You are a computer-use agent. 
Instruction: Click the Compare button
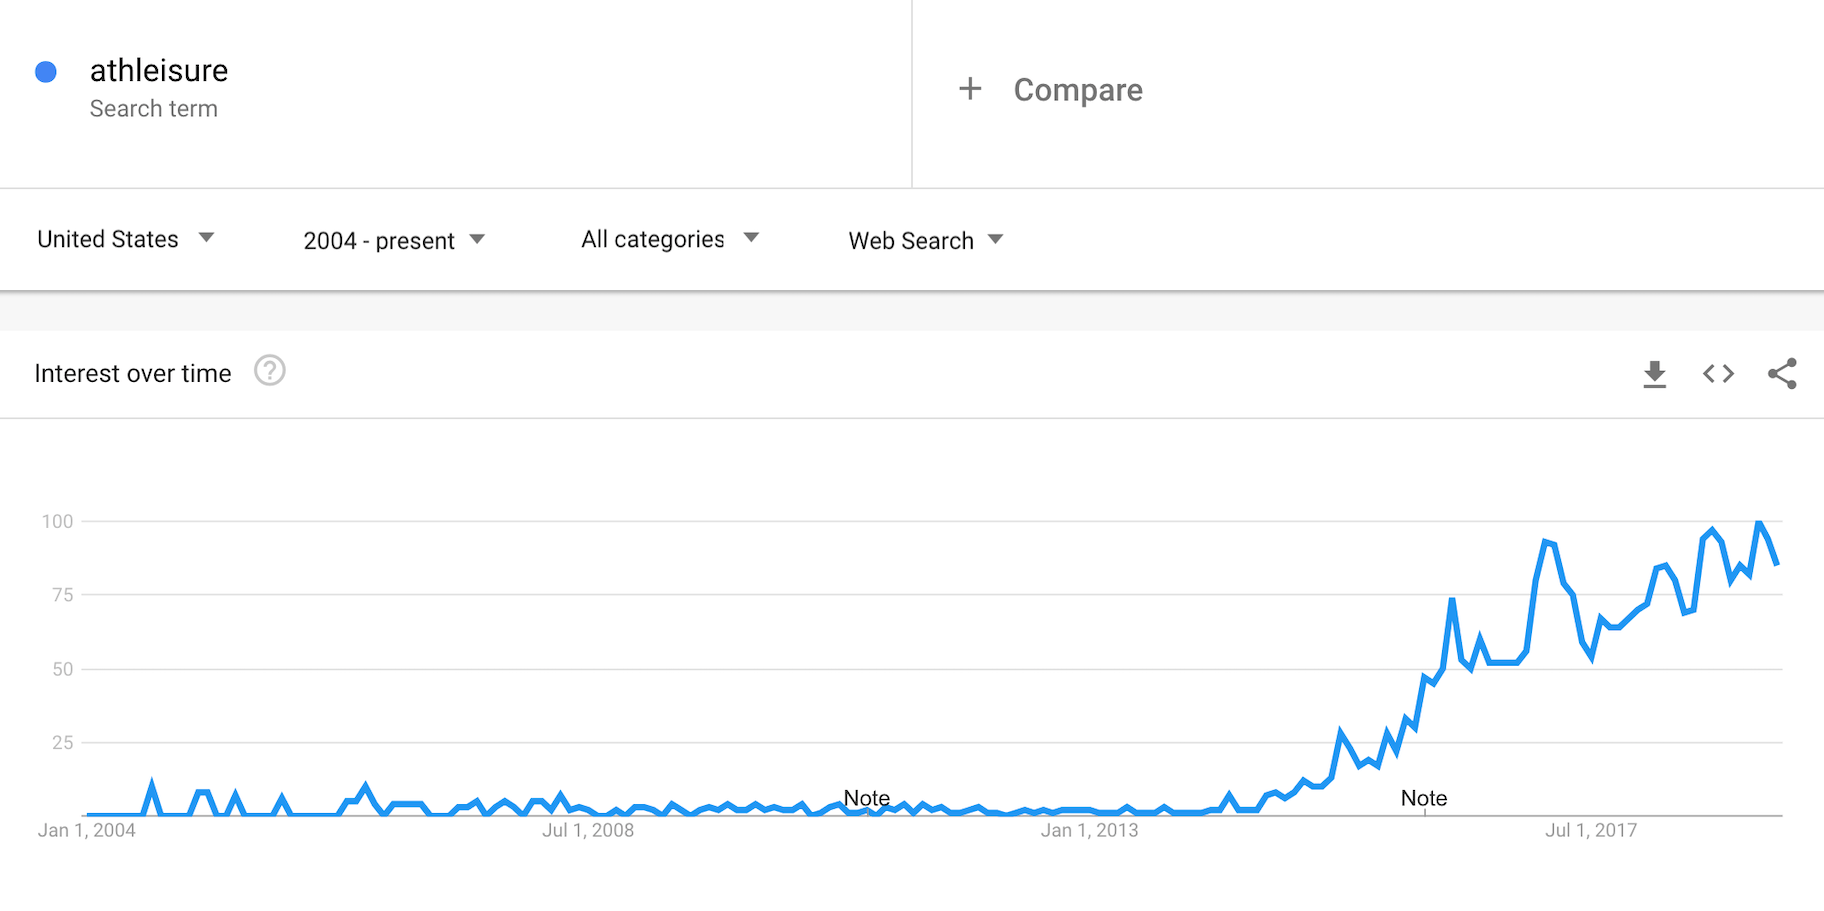point(1077,90)
